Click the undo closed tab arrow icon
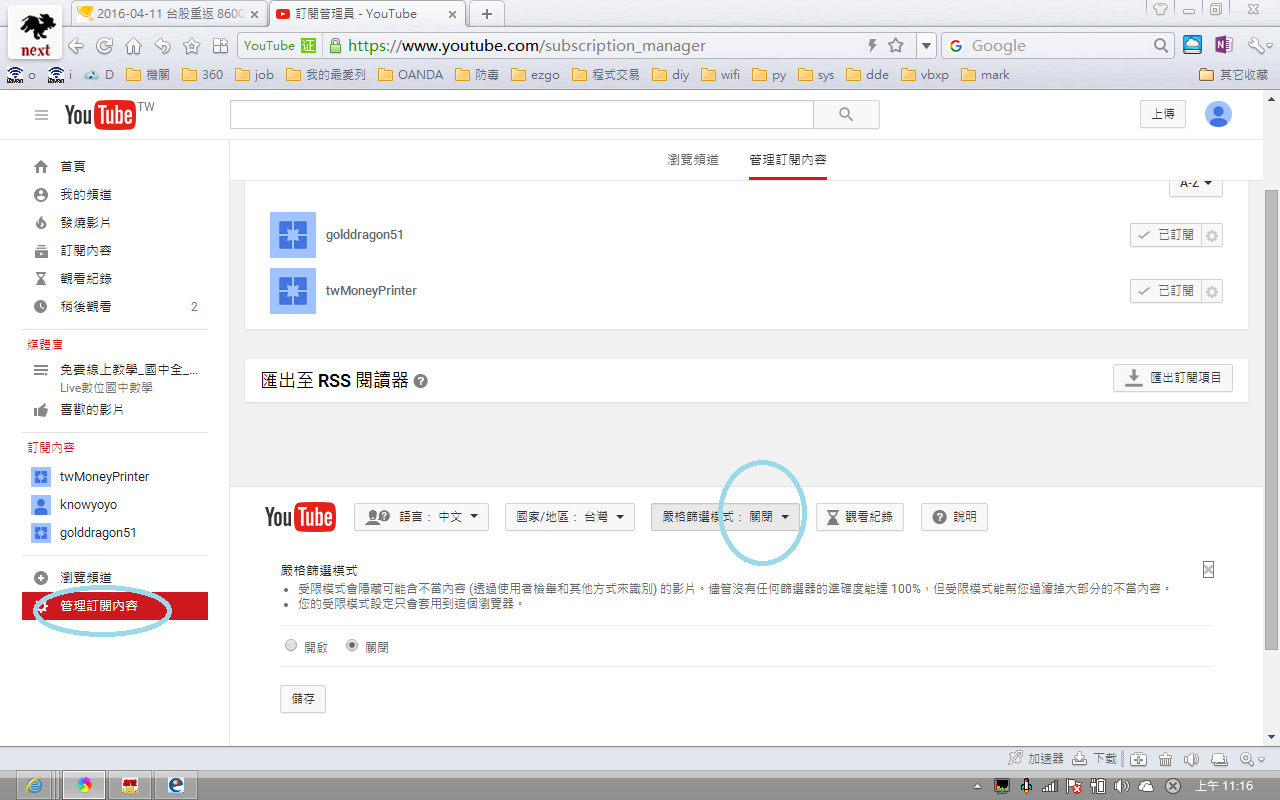Viewport: 1280px width, 800px height. [x=162, y=46]
